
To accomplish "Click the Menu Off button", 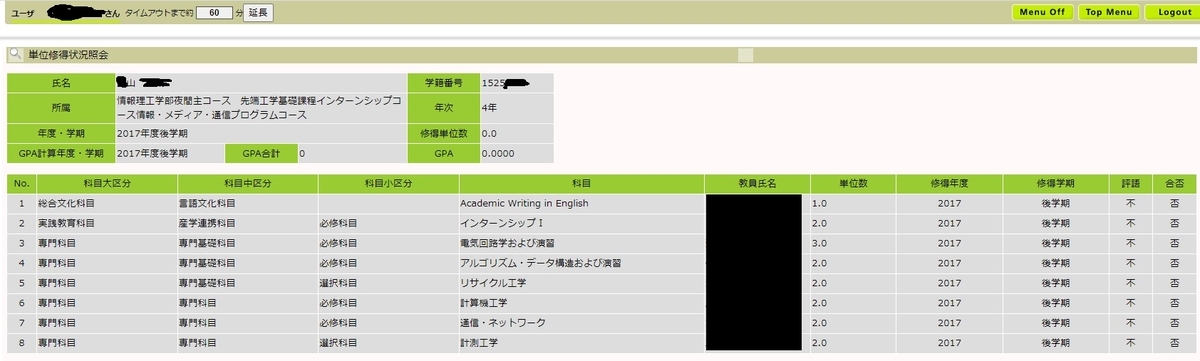I will coord(1042,12).
